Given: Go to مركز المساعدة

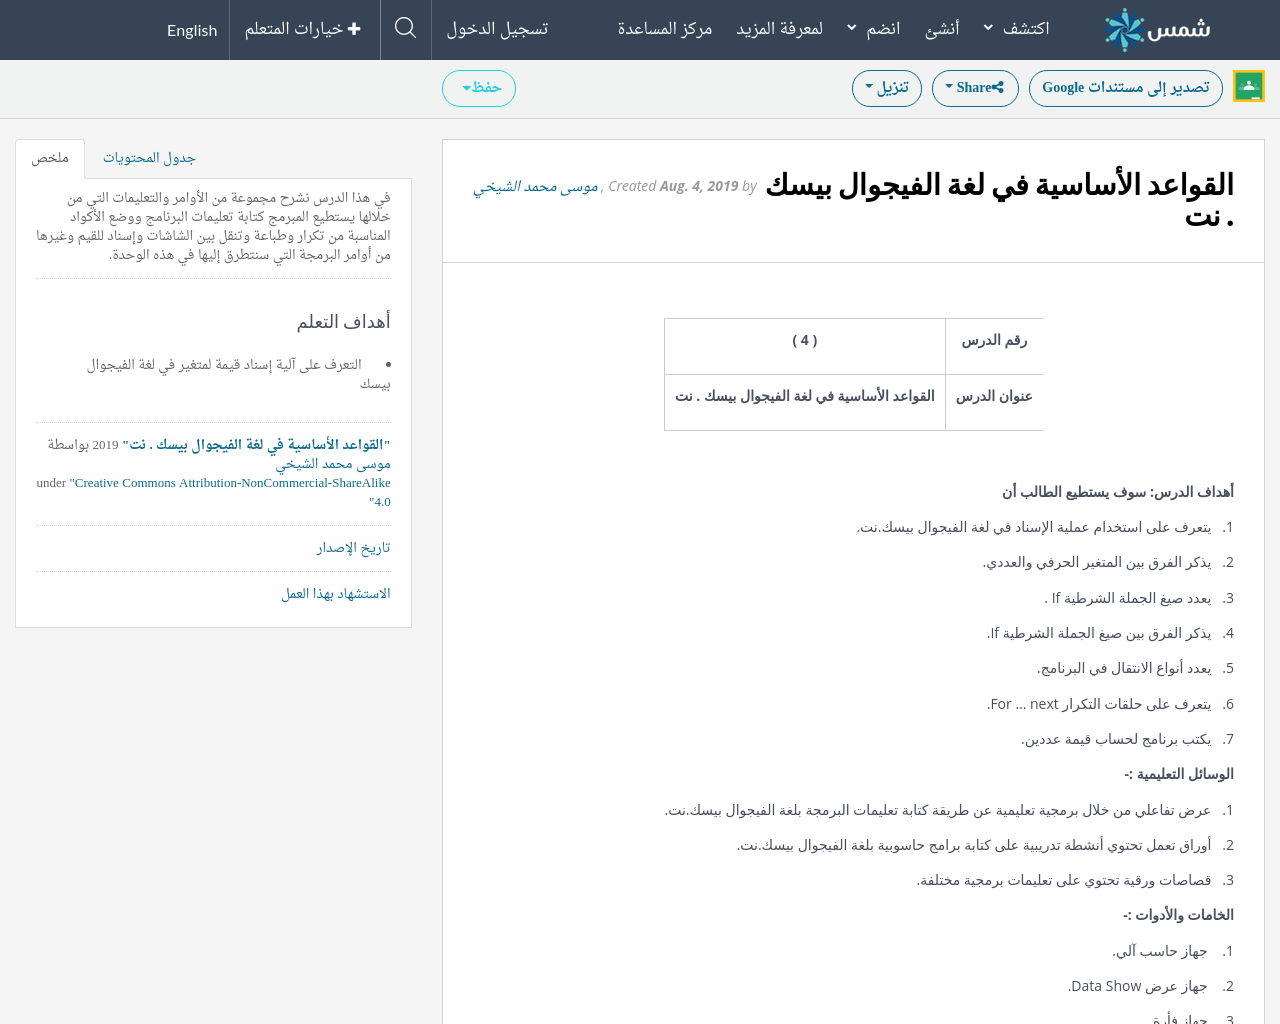Looking at the screenshot, I should click(665, 28).
